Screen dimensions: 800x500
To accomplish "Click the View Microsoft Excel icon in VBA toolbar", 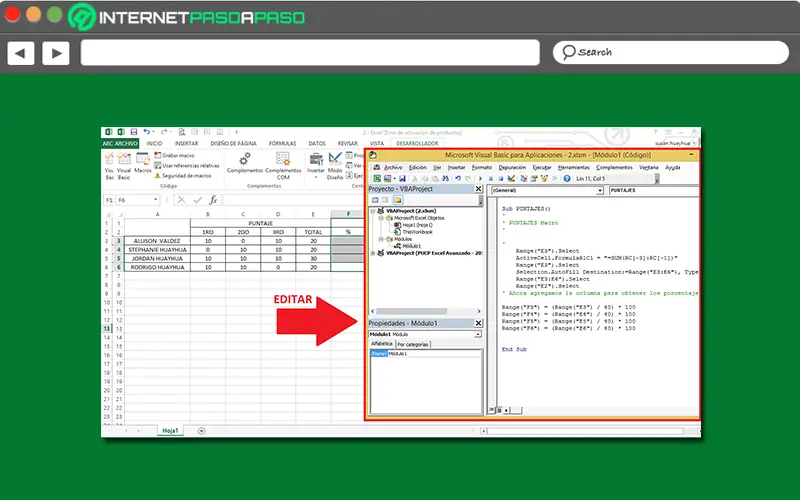I will tap(377, 179).
